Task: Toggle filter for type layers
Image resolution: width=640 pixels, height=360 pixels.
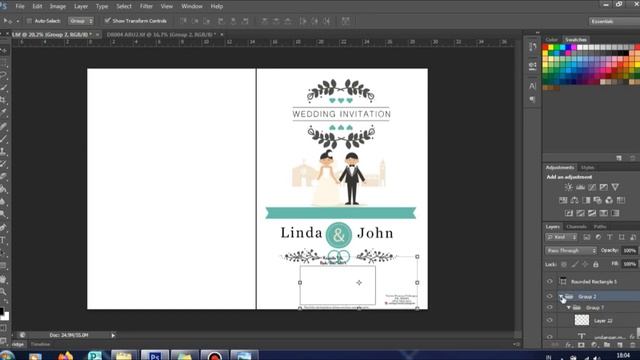Action: tap(610, 237)
